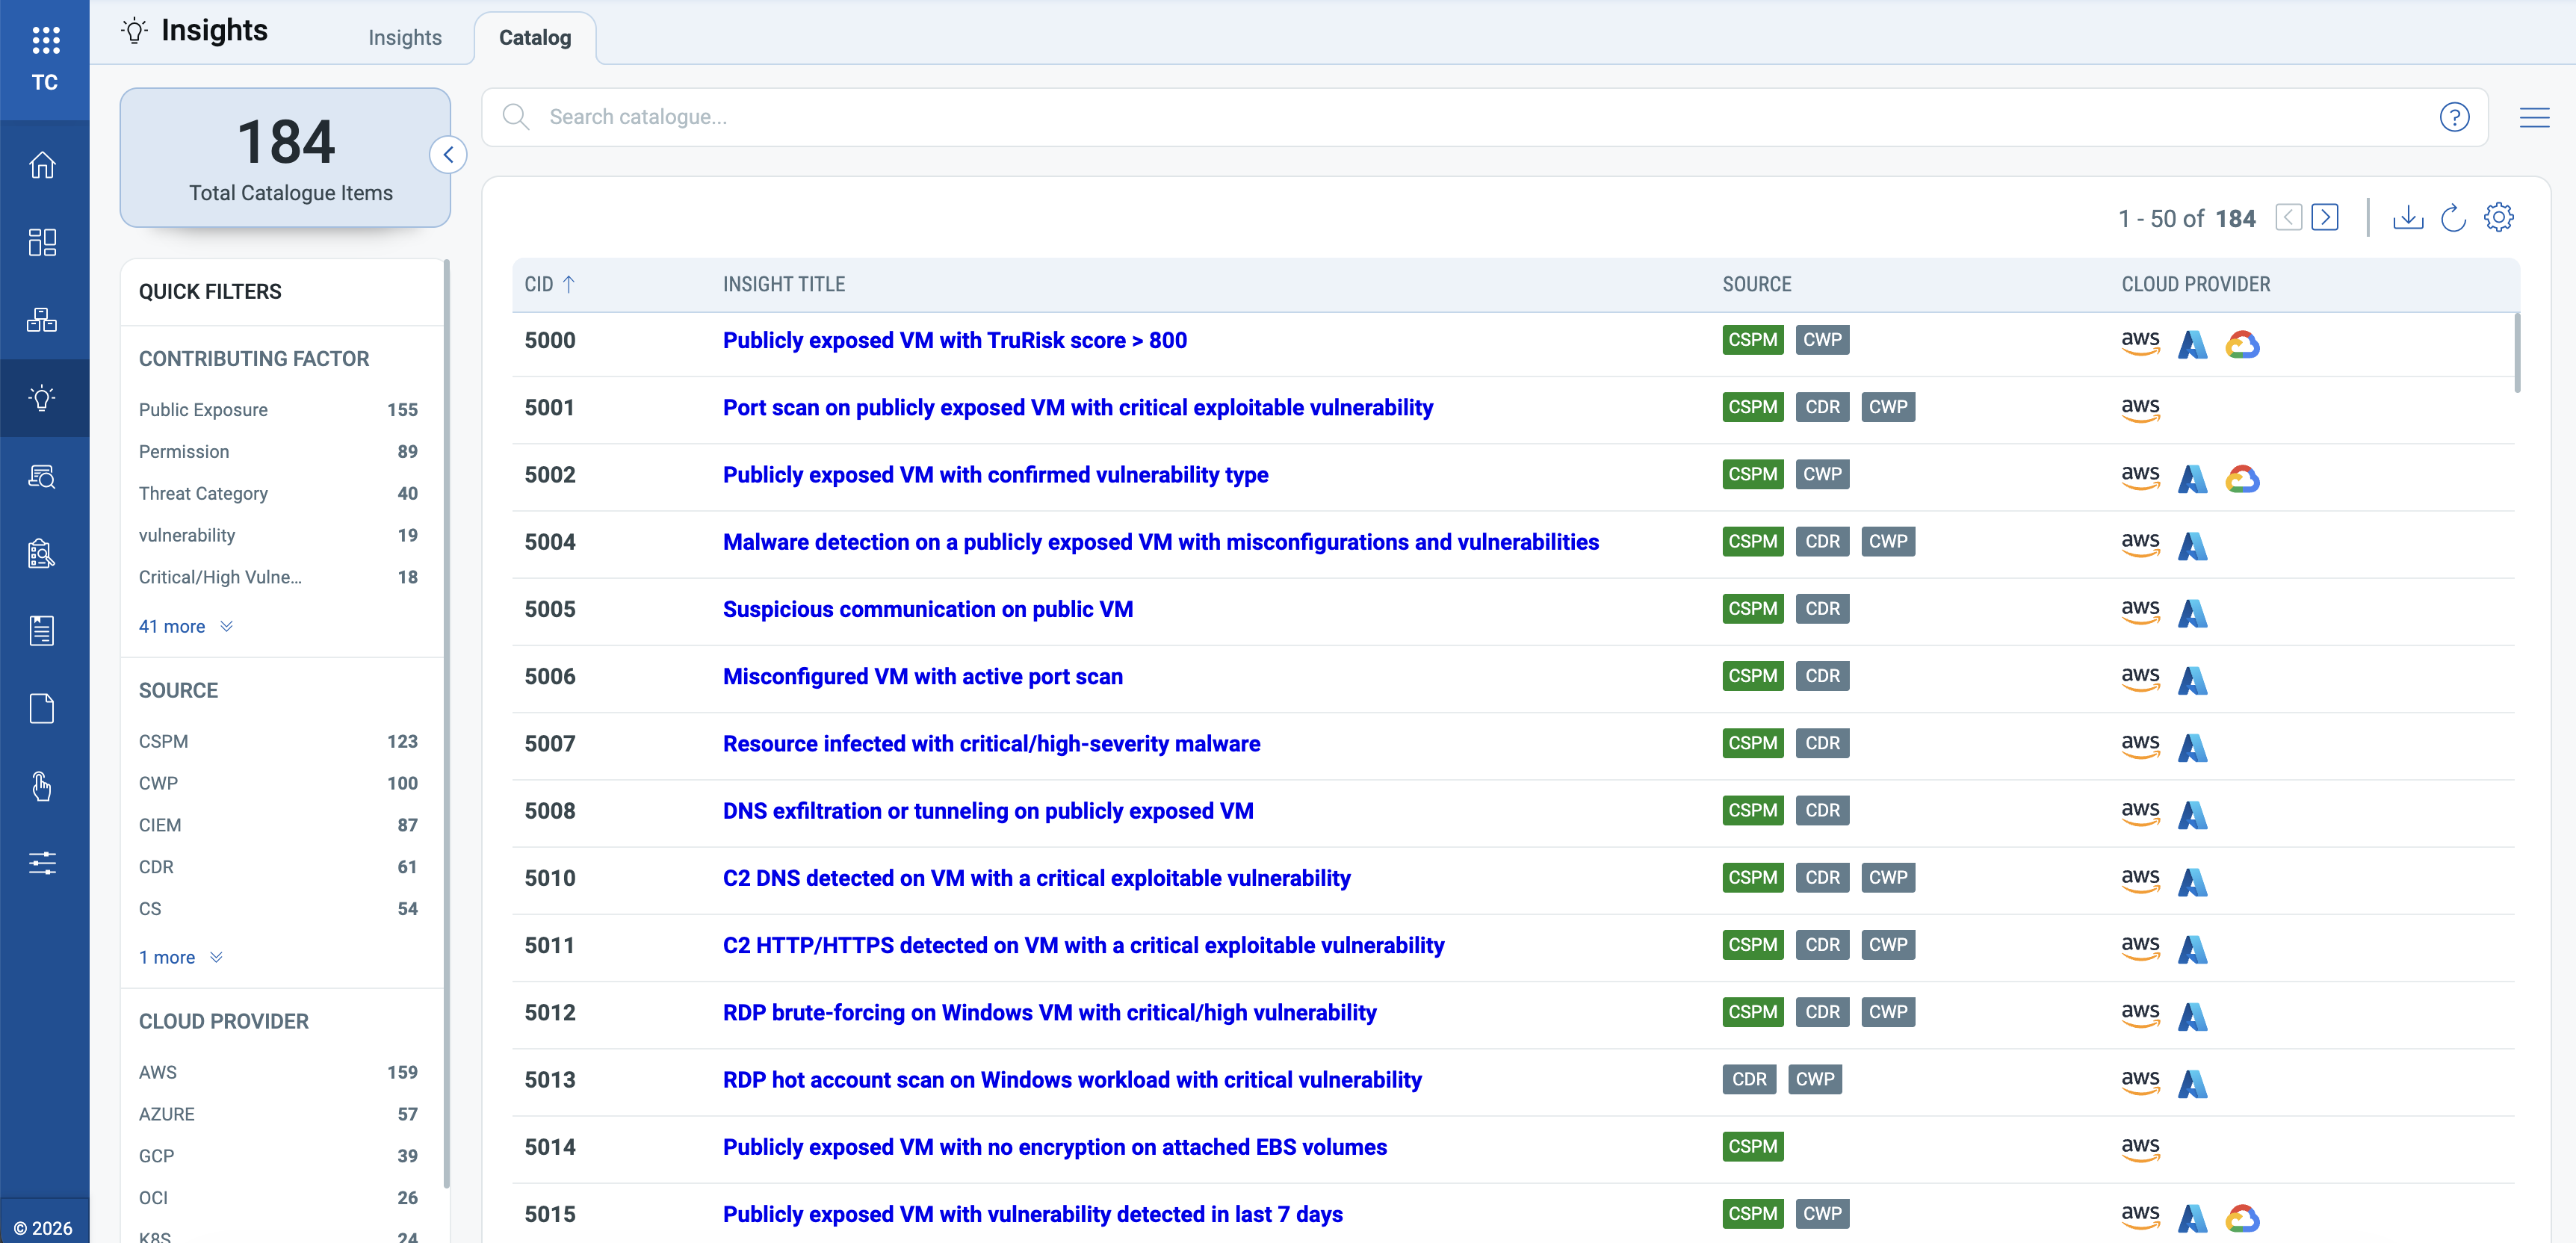Click the INSIGHT TITLE column header
This screenshot has height=1243, width=2576.
coord(784,284)
